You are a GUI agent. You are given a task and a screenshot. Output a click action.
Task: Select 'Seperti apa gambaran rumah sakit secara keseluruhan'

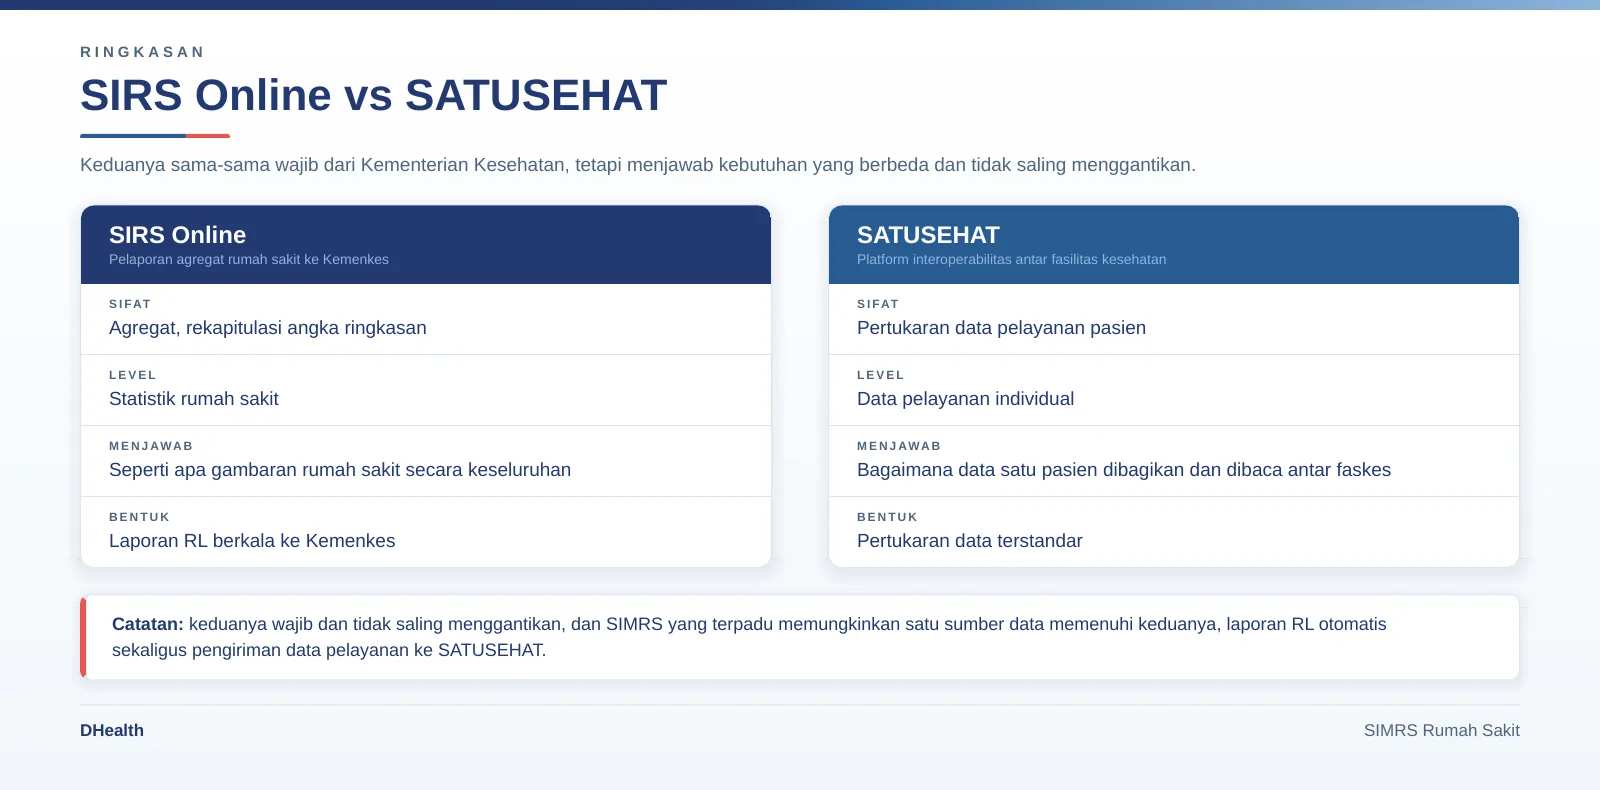340,470
